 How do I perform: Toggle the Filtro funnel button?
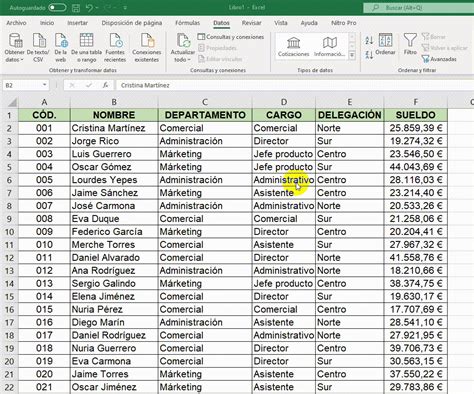410,44
